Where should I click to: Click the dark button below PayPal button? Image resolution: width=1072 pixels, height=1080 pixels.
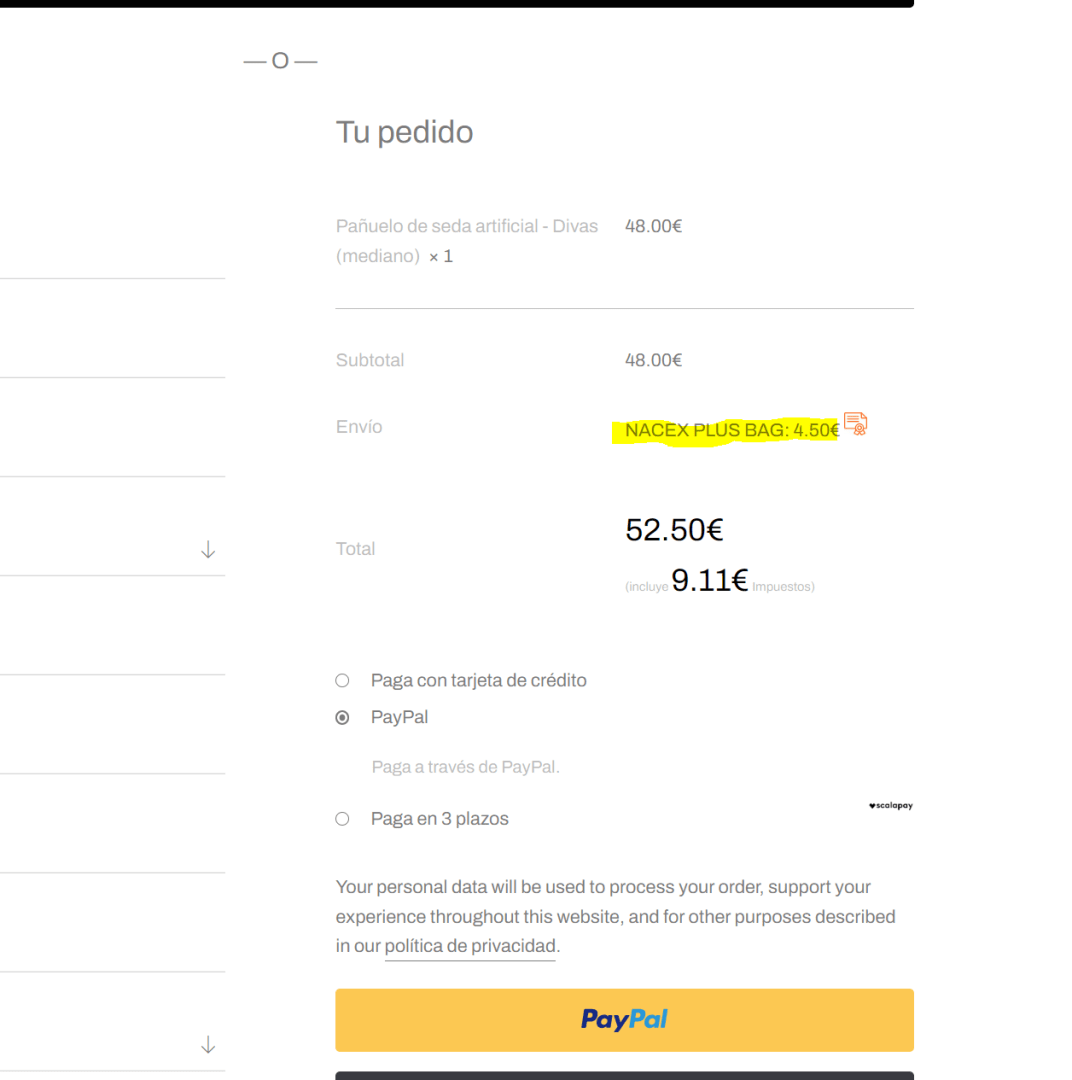tap(624, 1076)
